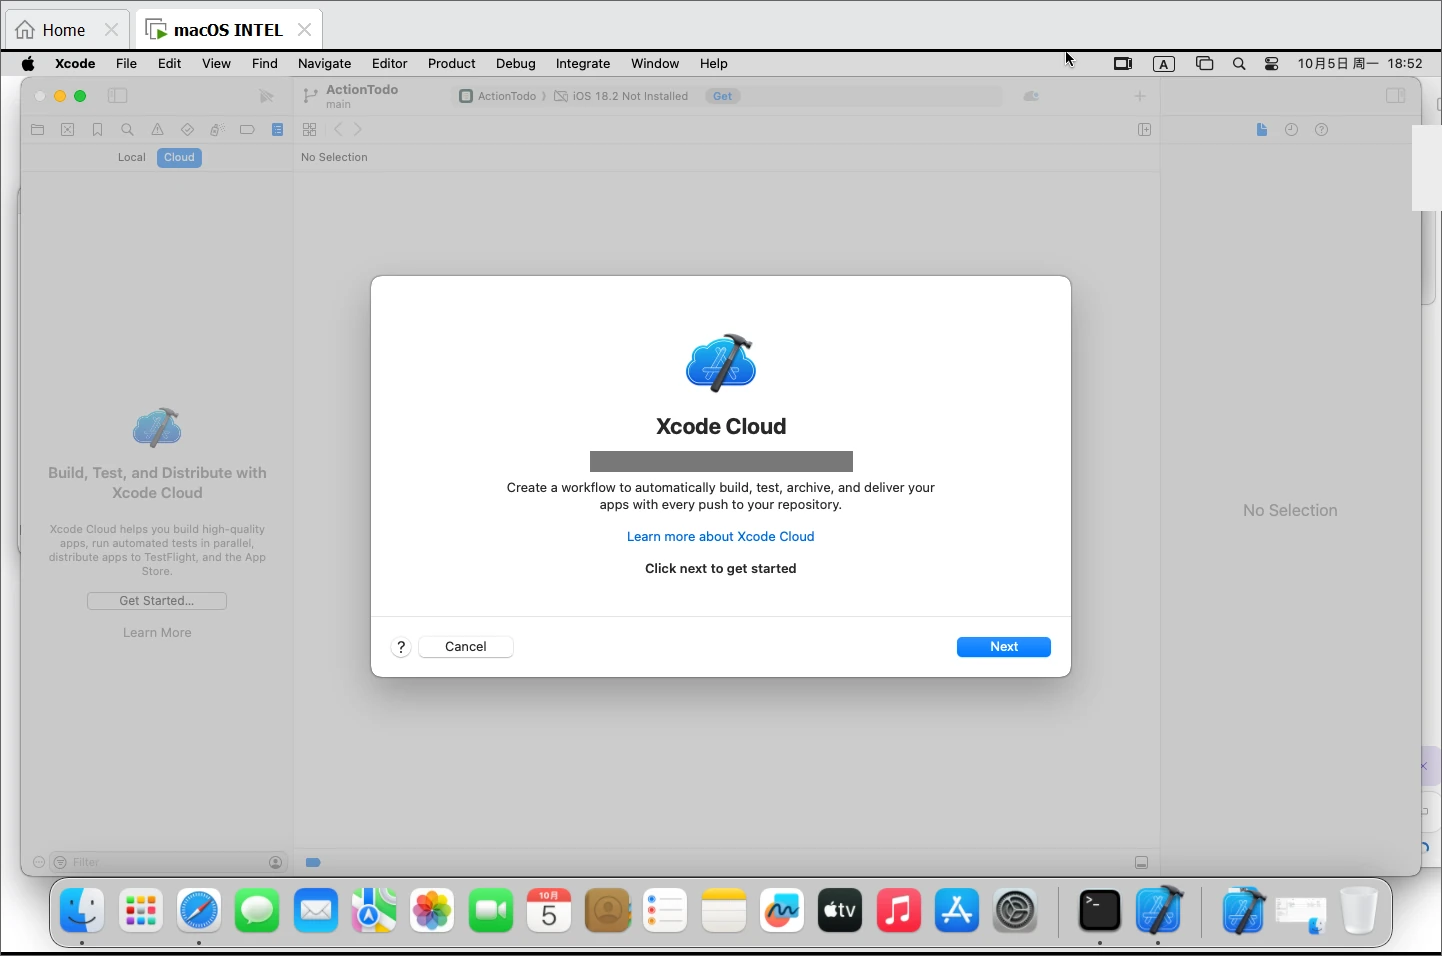This screenshot has width=1442, height=956.
Task: Open the ActionTodo main branch menu
Action: [x=351, y=96]
